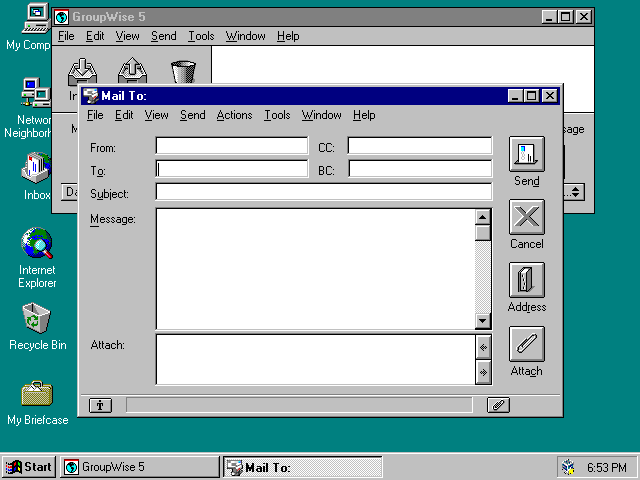
Task: Select the Network Neighborhood desktop icon
Action: point(36,93)
